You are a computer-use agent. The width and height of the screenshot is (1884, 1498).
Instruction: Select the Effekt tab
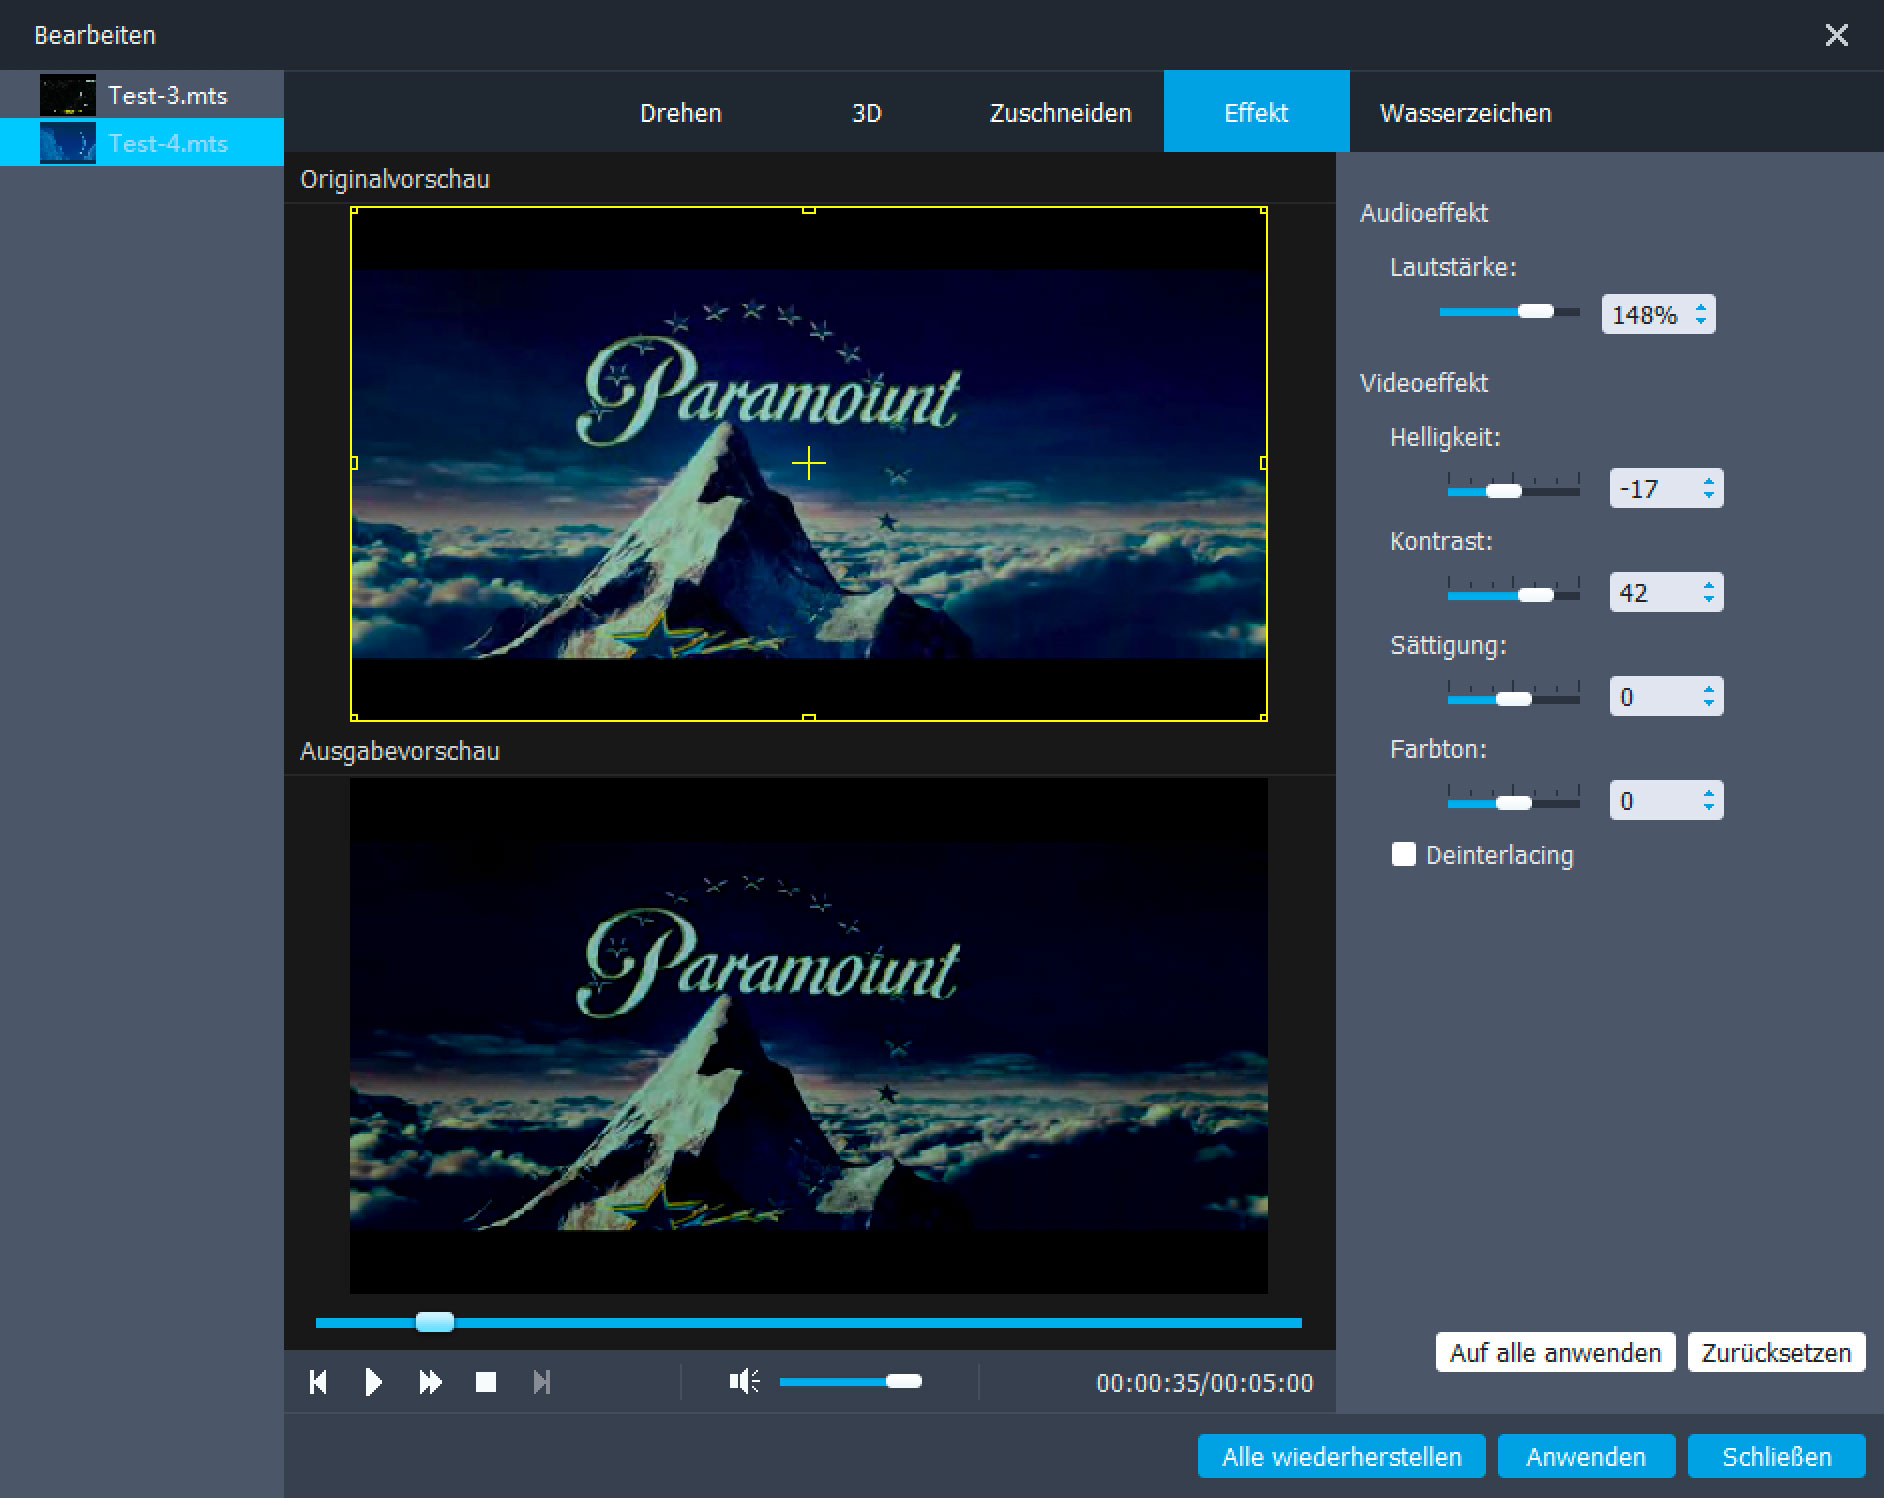(x=1256, y=112)
